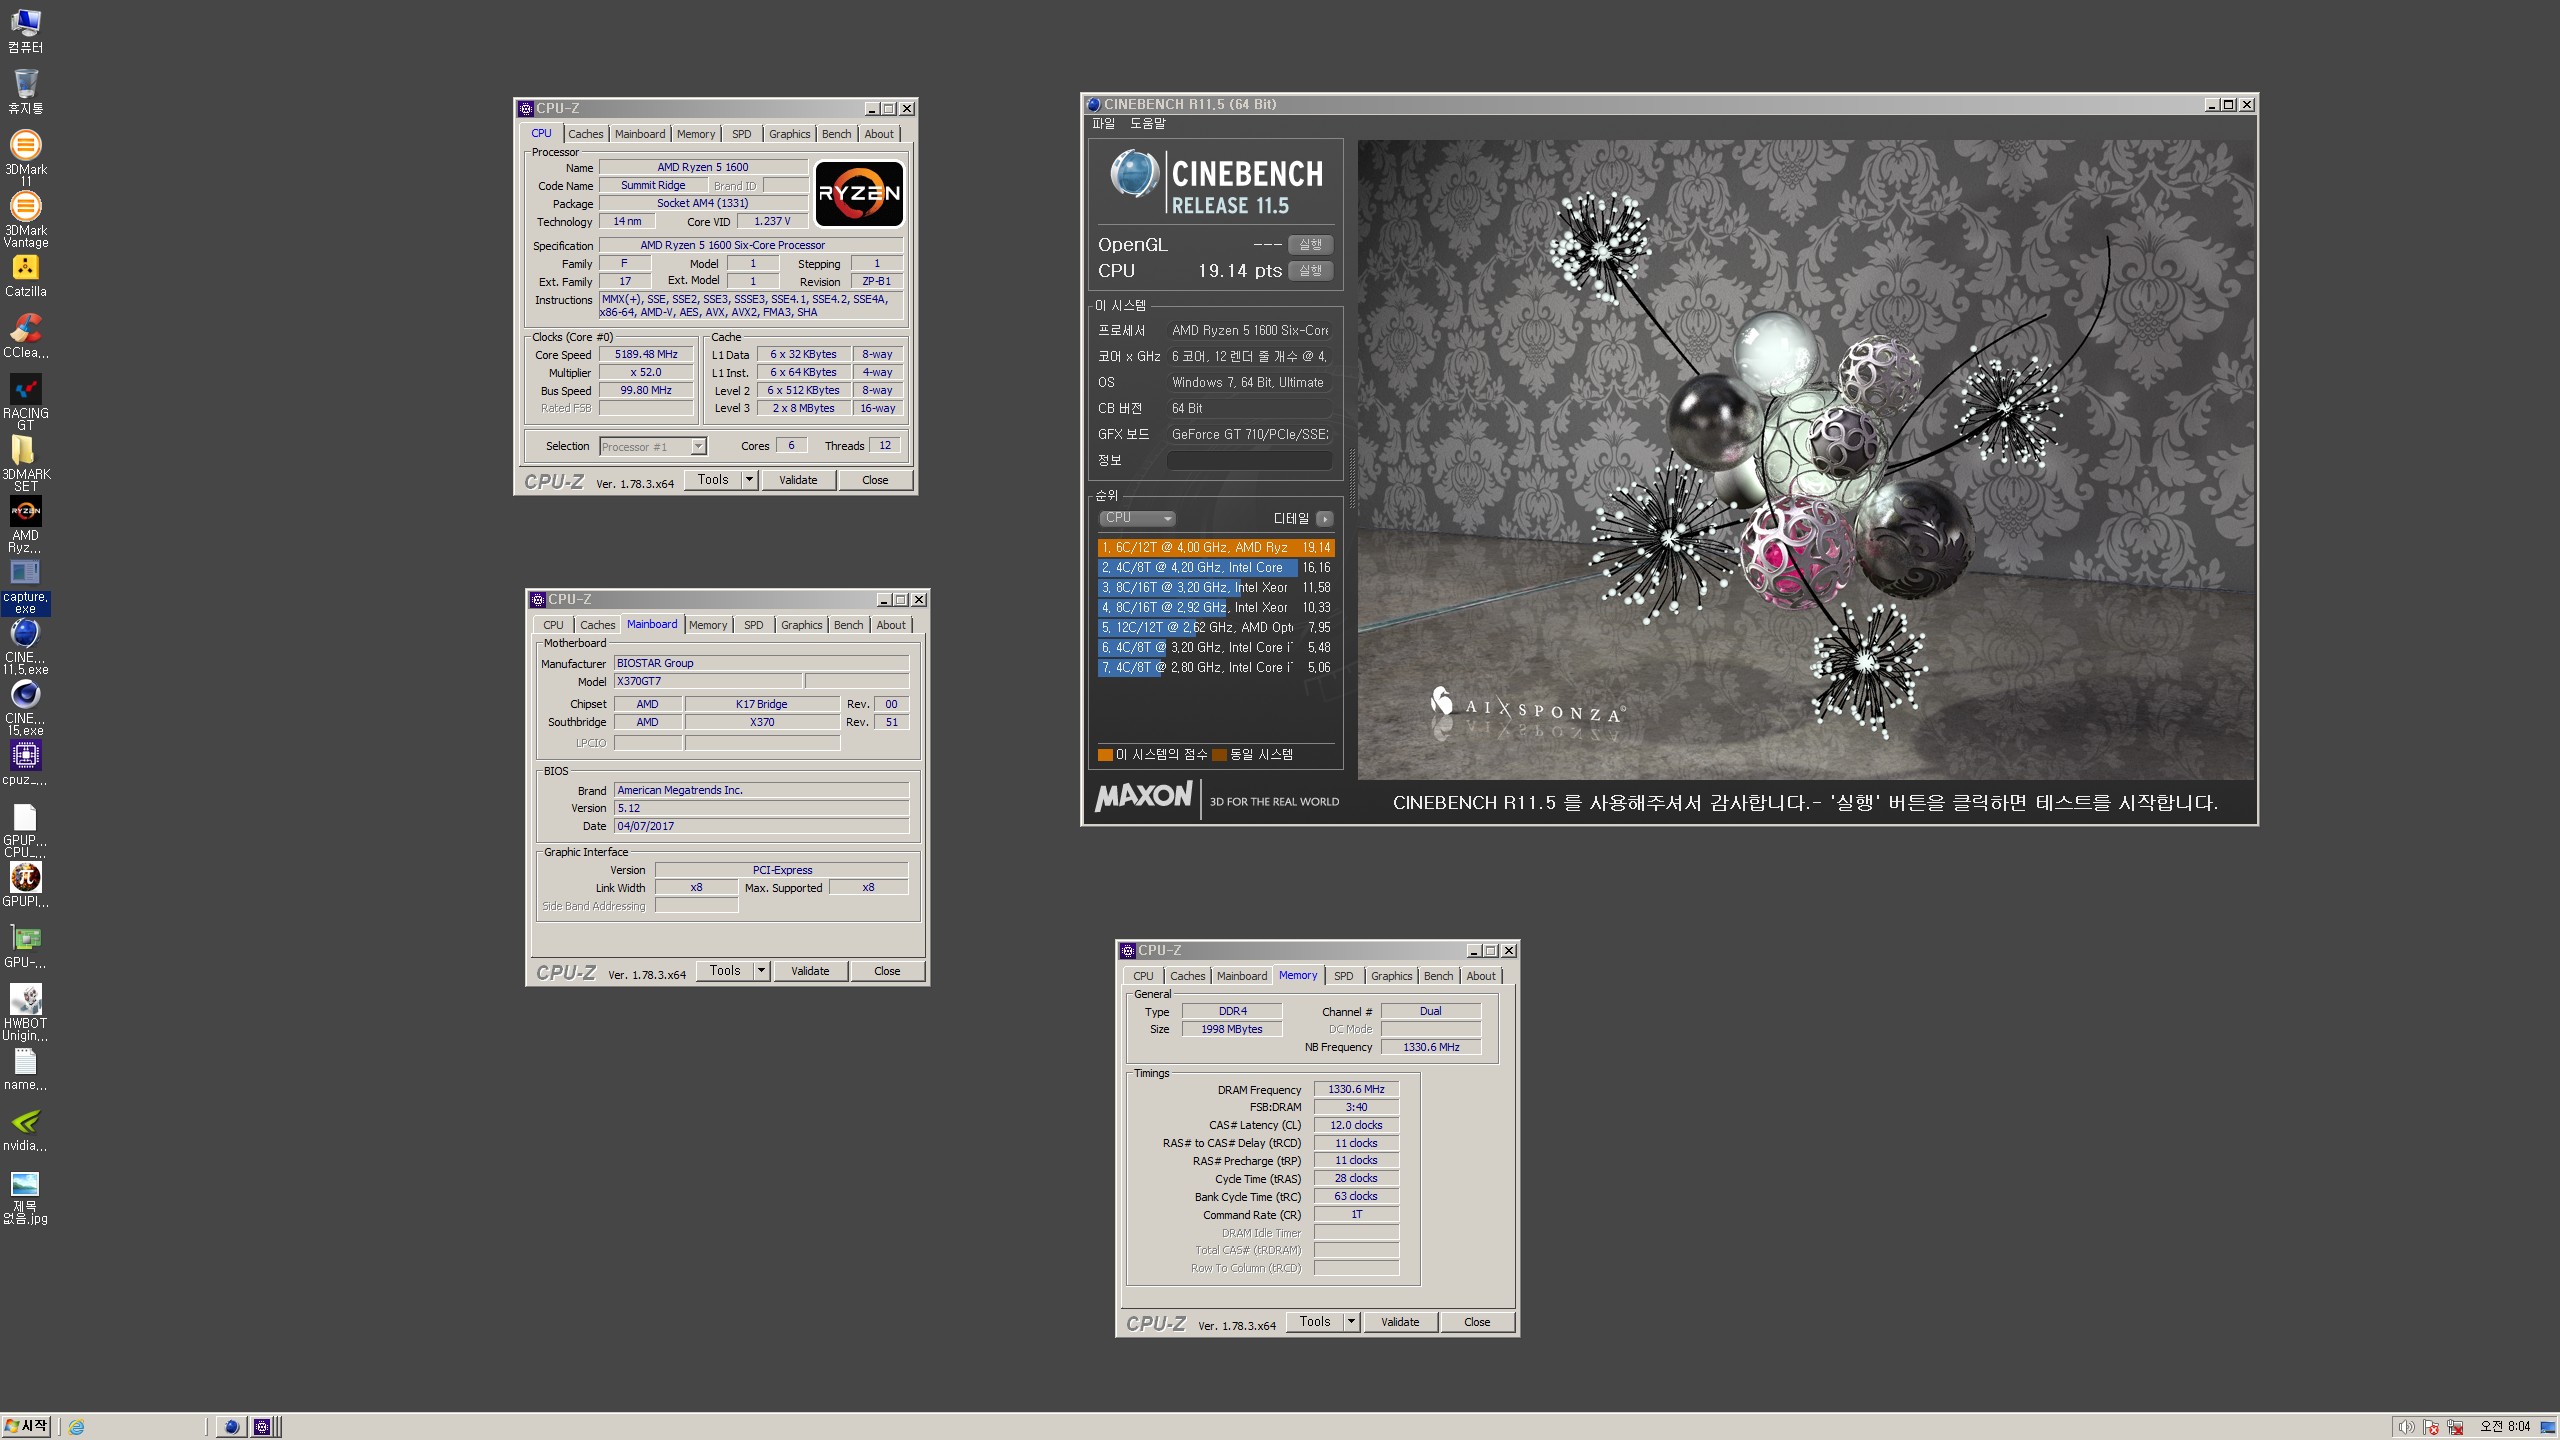The height and width of the screenshot is (1440, 2560).
Task: Open the Start menu button
Action: [26, 1427]
